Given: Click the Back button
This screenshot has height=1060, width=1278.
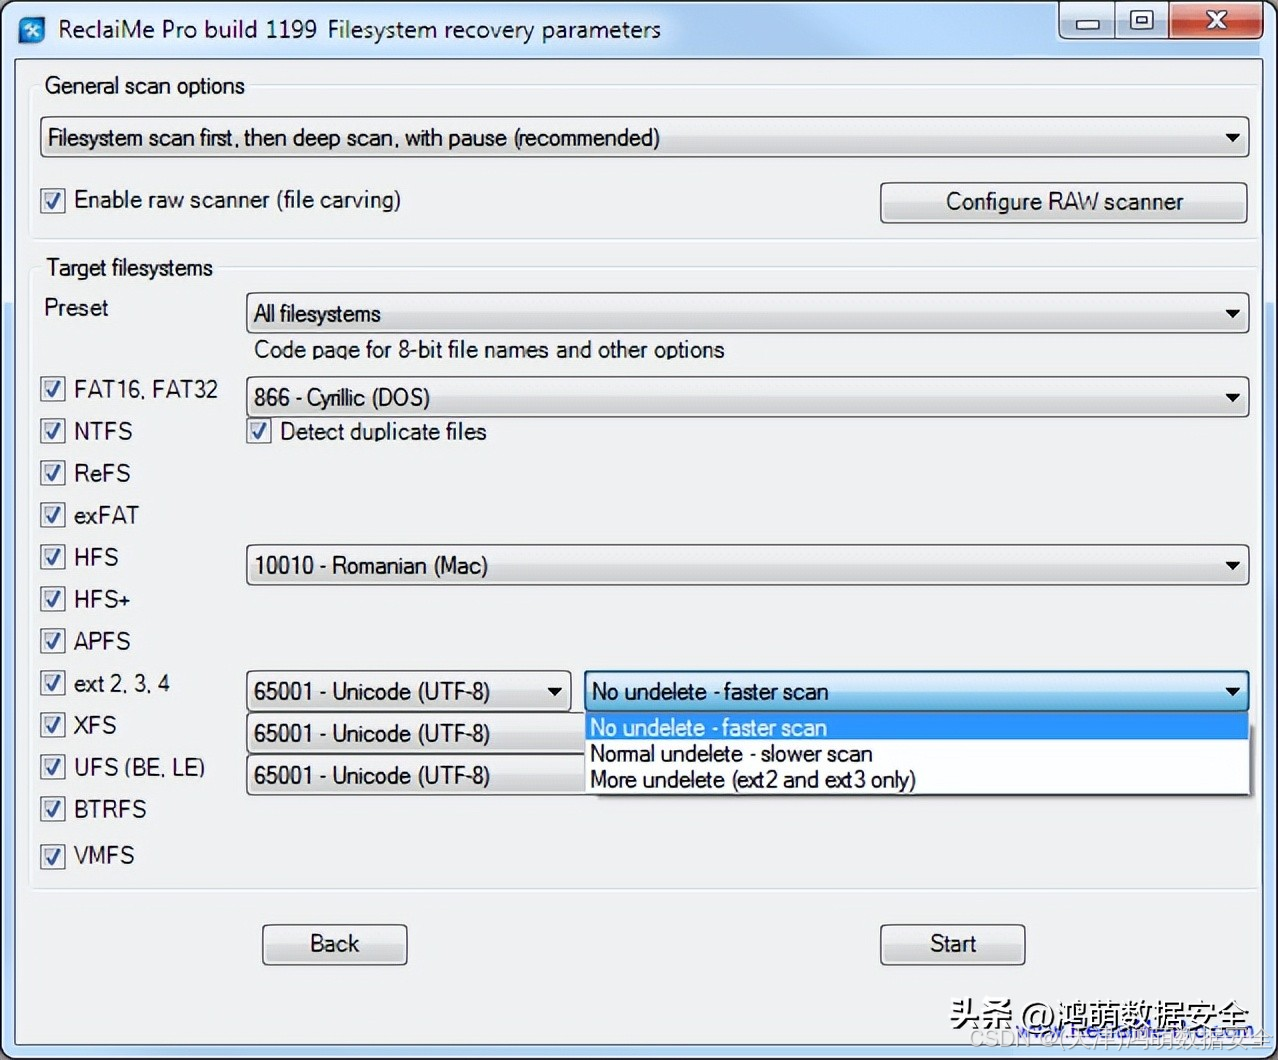Looking at the screenshot, I should click(334, 943).
